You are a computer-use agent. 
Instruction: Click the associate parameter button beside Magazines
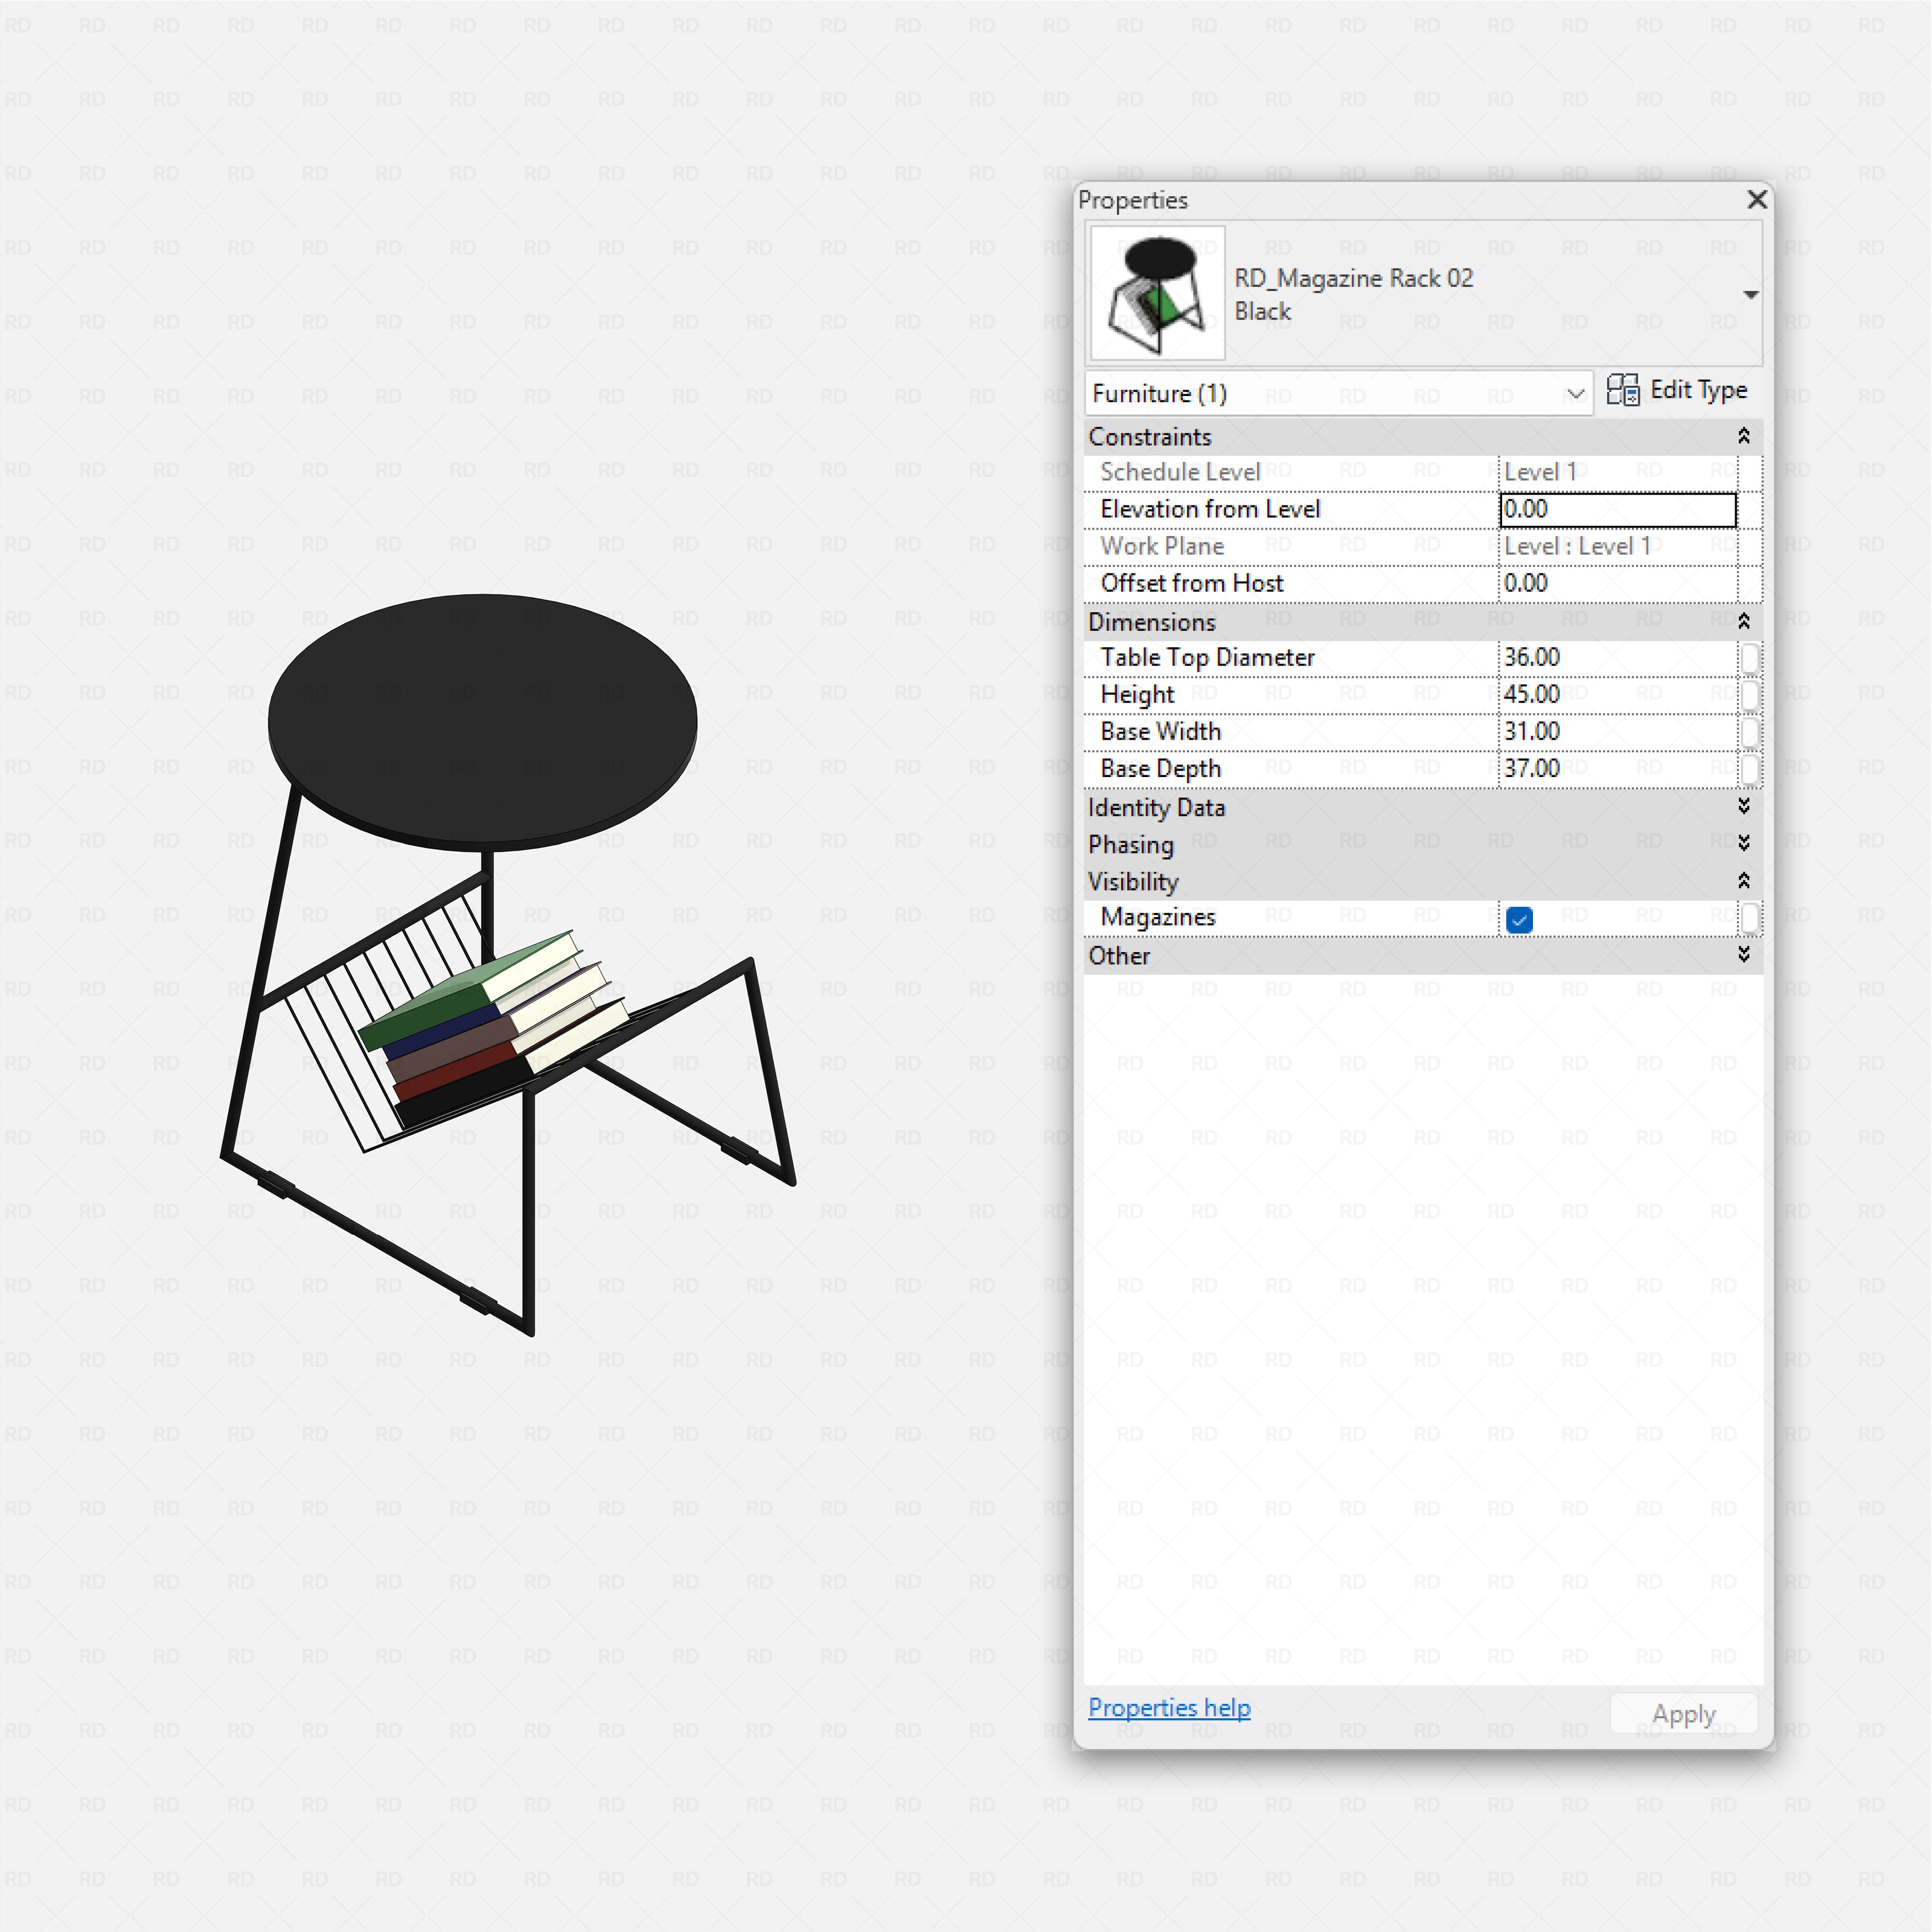[x=1751, y=917]
